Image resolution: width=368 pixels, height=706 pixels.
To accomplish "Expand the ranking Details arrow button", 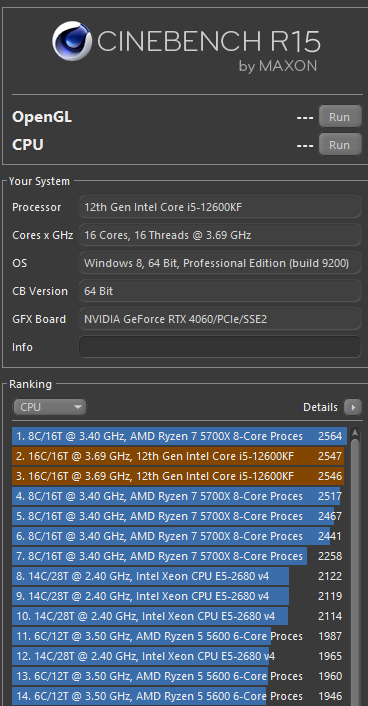I will pos(353,407).
